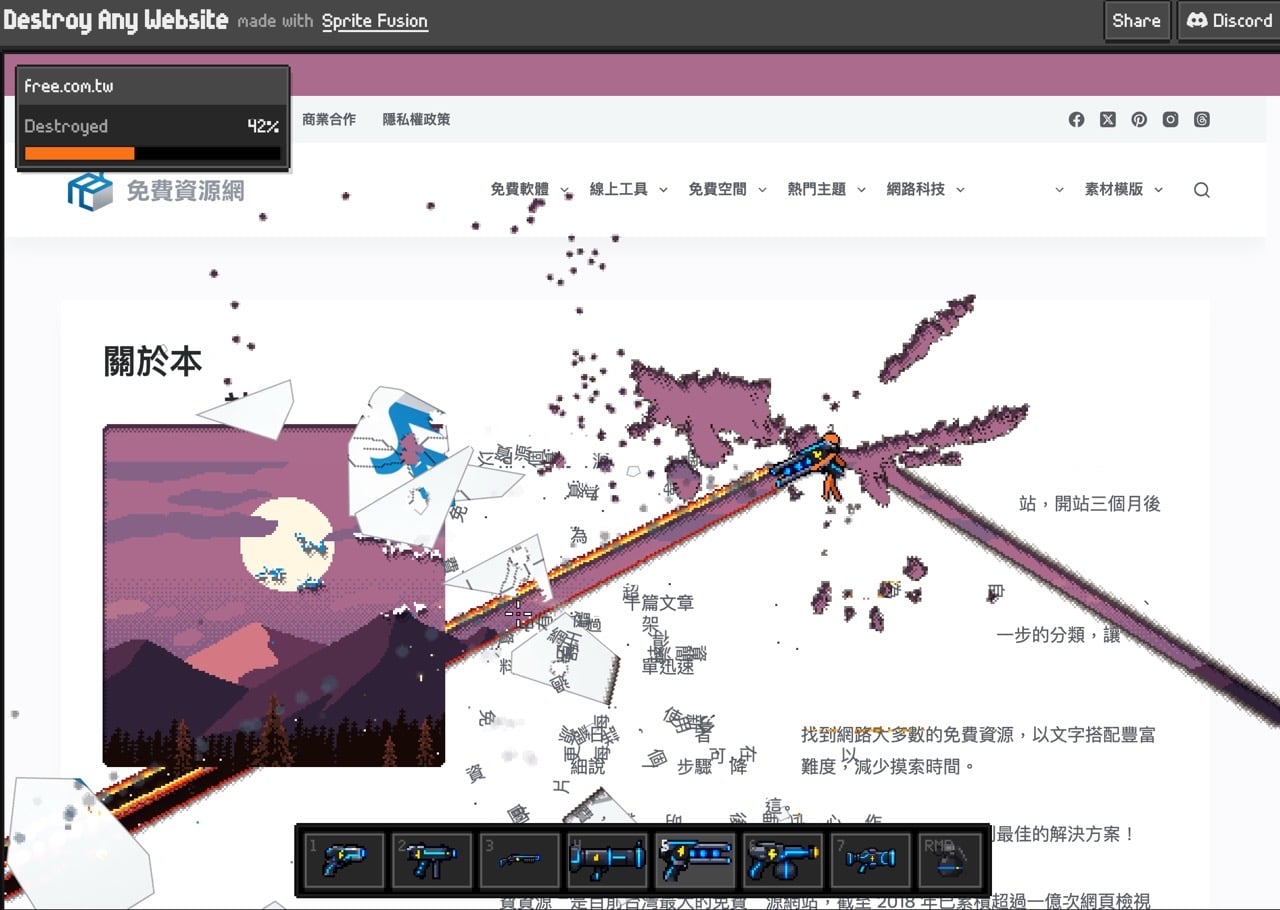Select weapon slot 5 laser gun
Image resolution: width=1280 pixels, height=910 pixels.
pos(695,860)
